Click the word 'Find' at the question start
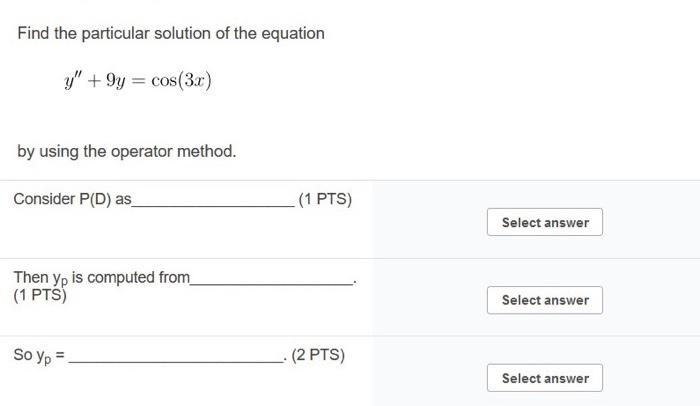Image resolution: width=700 pixels, height=406 pixels. pos(33,33)
